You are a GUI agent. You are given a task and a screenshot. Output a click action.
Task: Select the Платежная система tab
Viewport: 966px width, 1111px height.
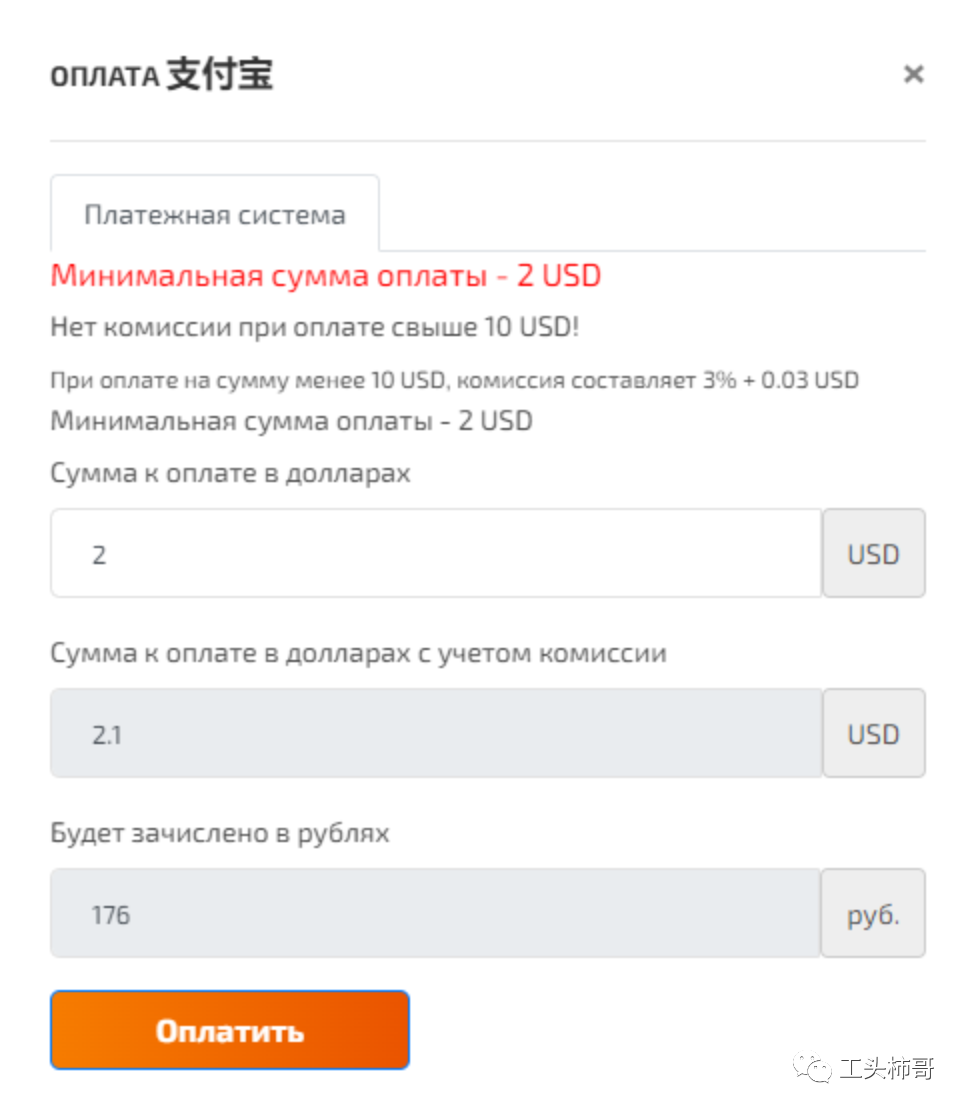click(x=215, y=214)
